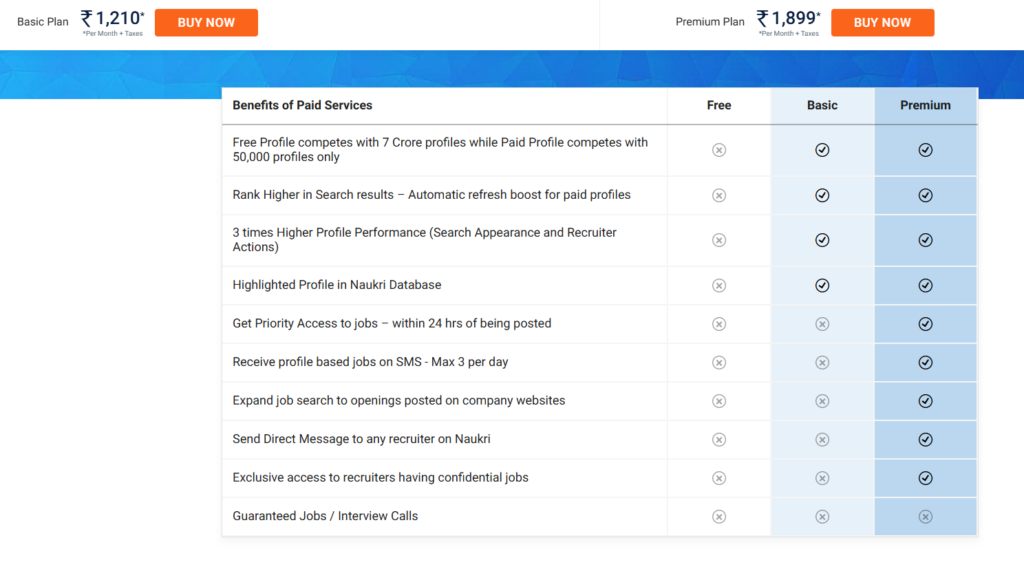
Task: Click Premium checkmark for Highlighted Profile row
Action: [x=925, y=286]
